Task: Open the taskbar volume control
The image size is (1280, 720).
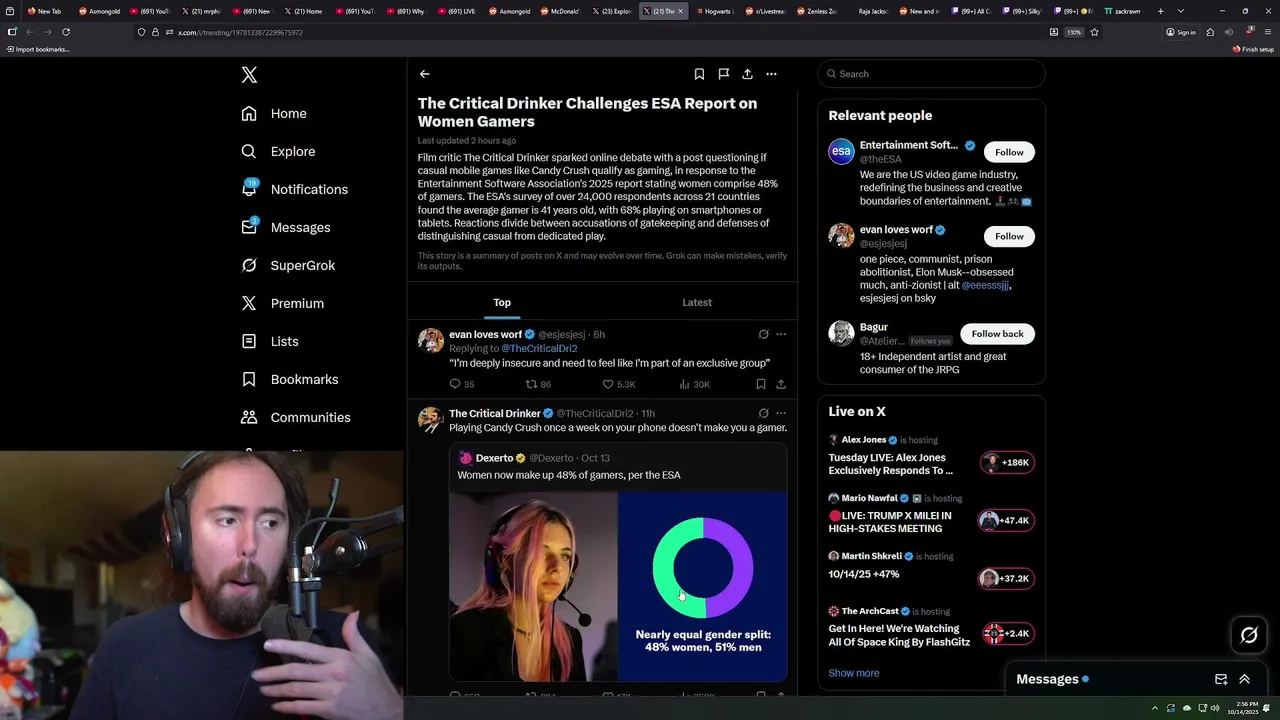Action: tap(1215, 708)
